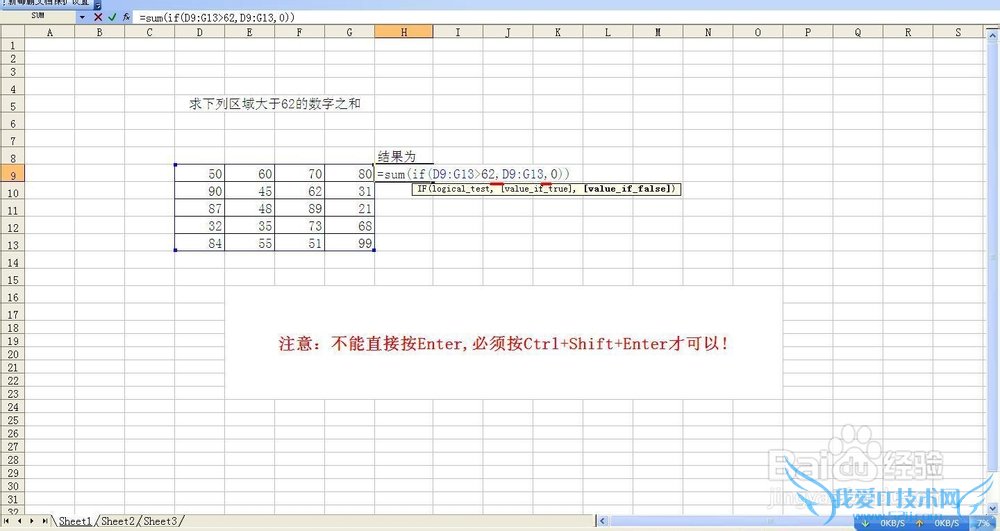This screenshot has width=1000, height=531.
Task: Go to next sheet with tab navigation arrow
Action: [31, 521]
